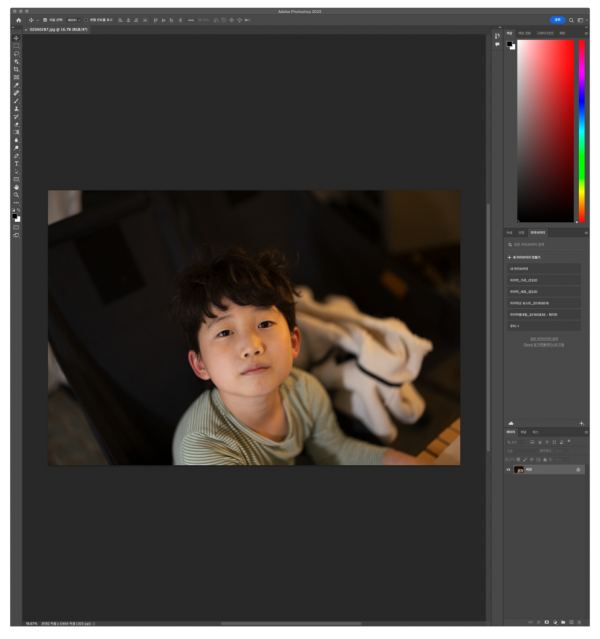The image size is (600, 639).
Task: Select the Hand tool
Action: (x=16, y=187)
